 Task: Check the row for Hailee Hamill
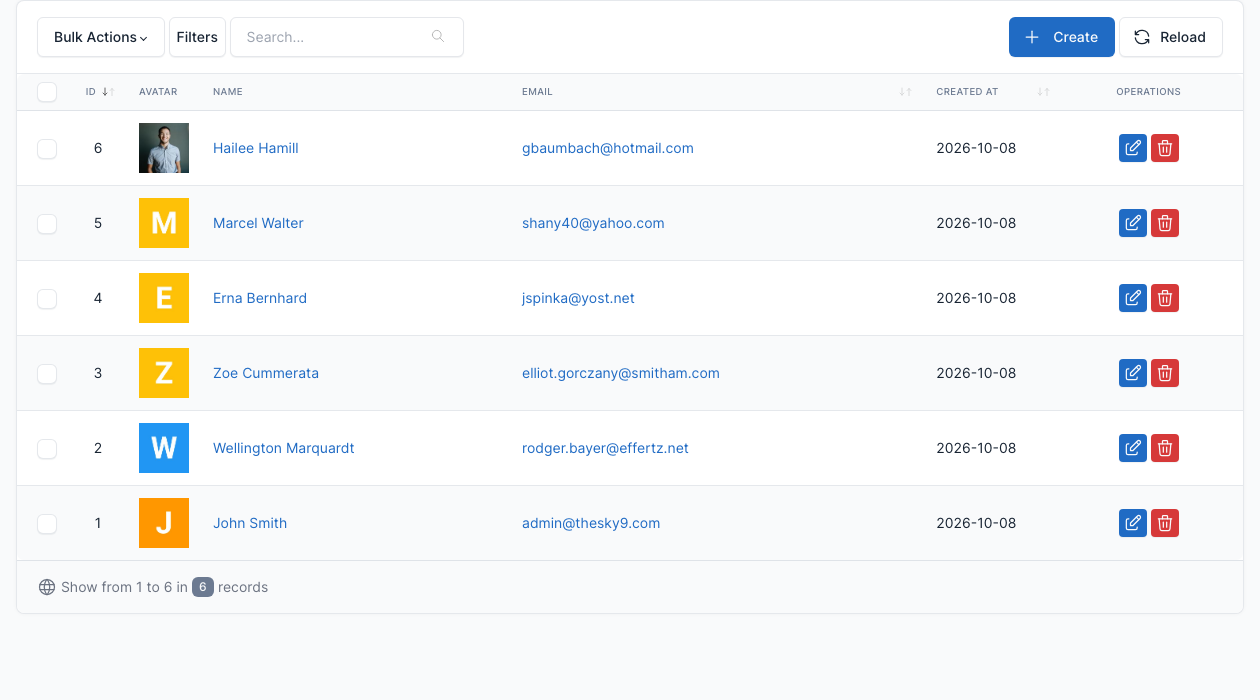[x=47, y=148]
